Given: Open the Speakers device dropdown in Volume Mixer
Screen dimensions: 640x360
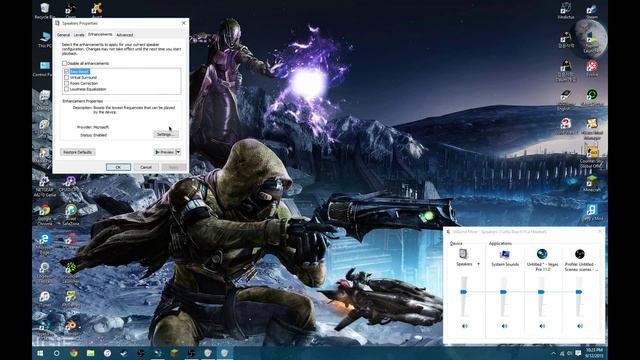Looking at the screenshot, I should pos(478,264).
